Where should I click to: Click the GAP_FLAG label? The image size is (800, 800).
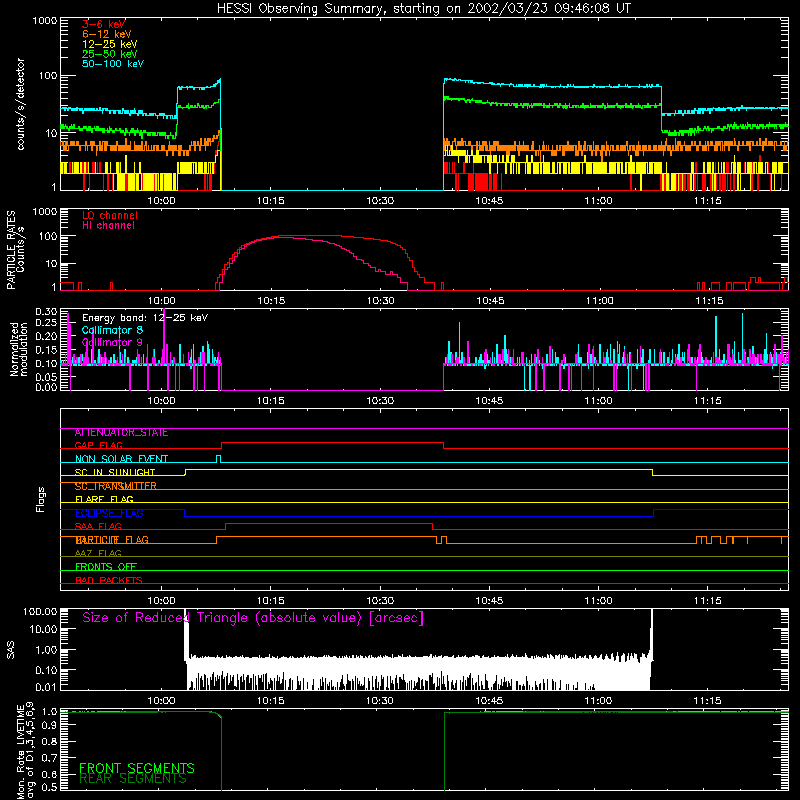(x=98, y=445)
